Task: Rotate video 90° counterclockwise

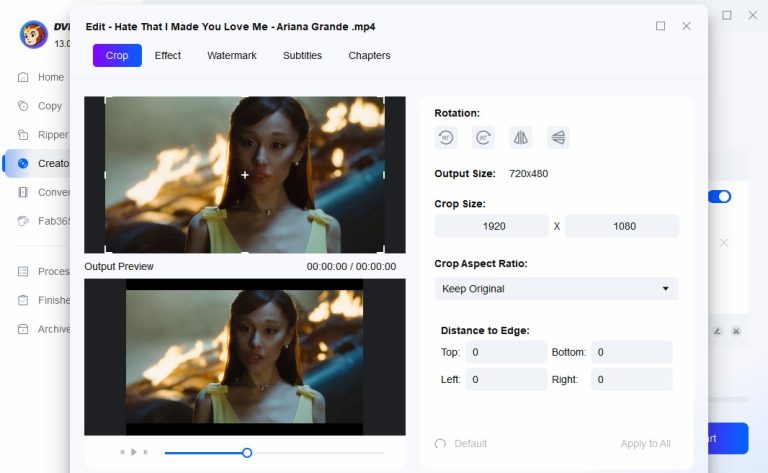Action: 446,138
